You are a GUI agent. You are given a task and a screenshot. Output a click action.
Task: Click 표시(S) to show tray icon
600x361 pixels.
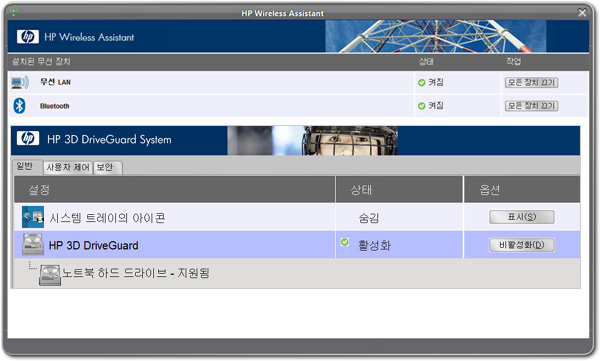click(522, 217)
